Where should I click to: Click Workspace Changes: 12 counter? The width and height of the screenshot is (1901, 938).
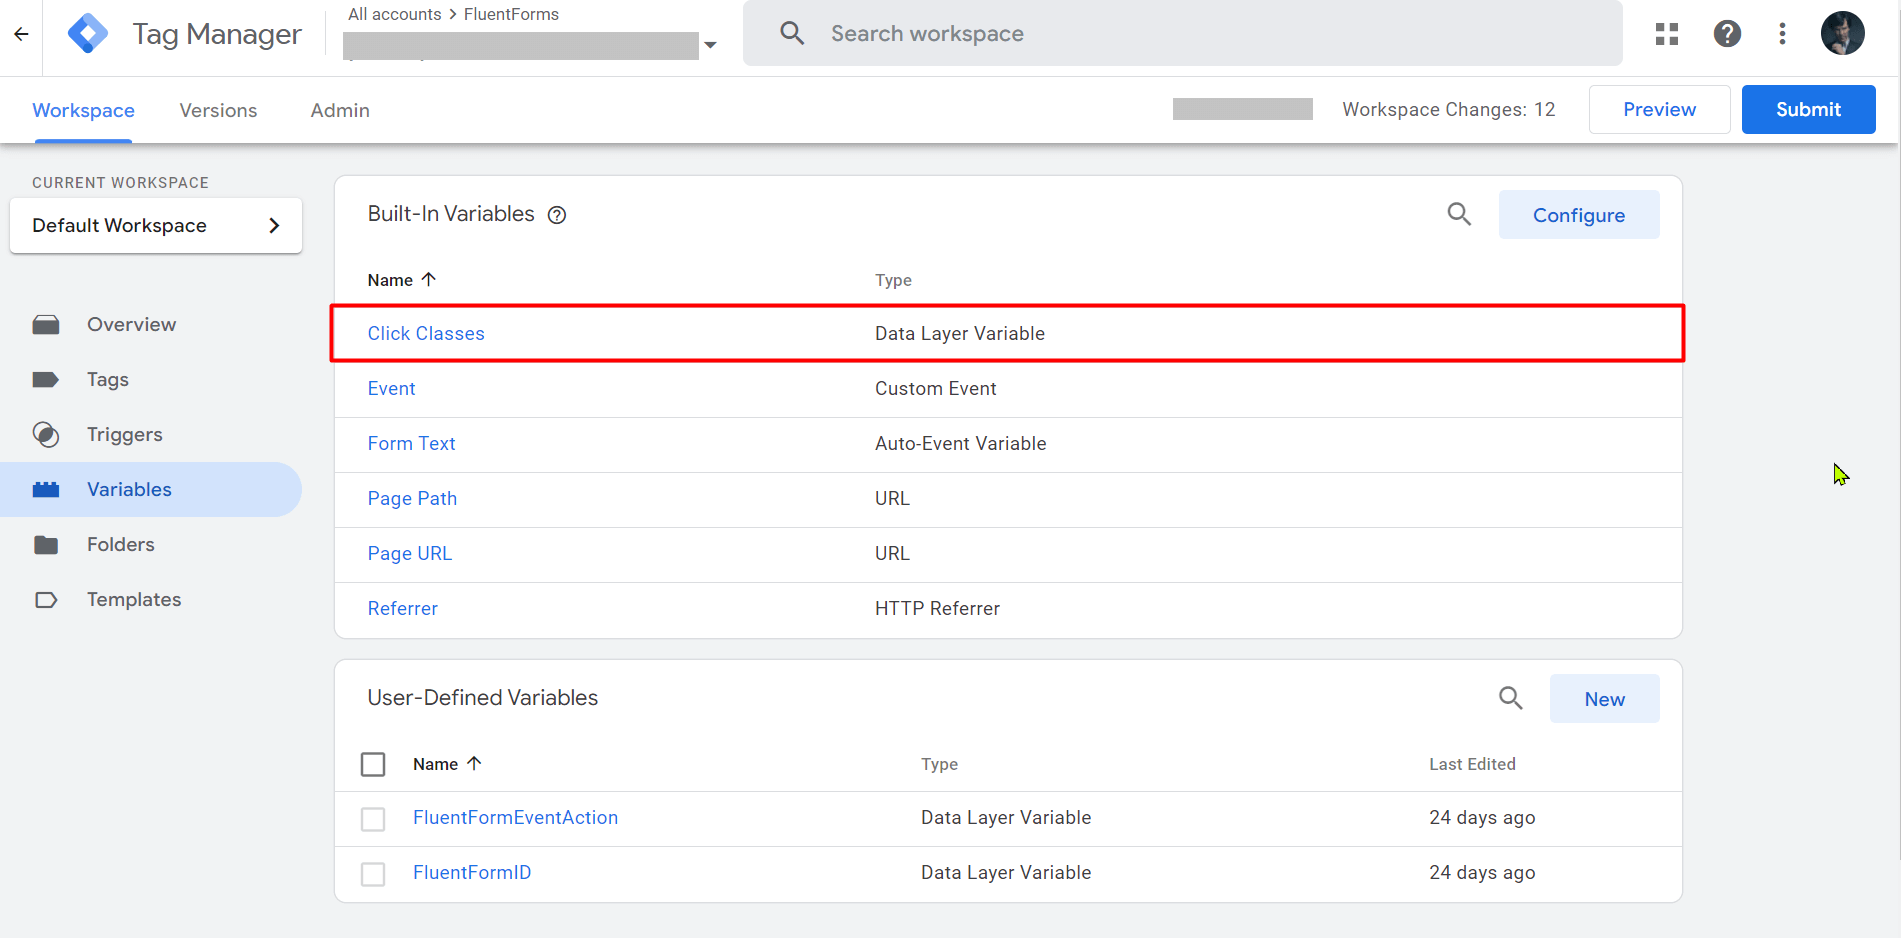click(1449, 109)
